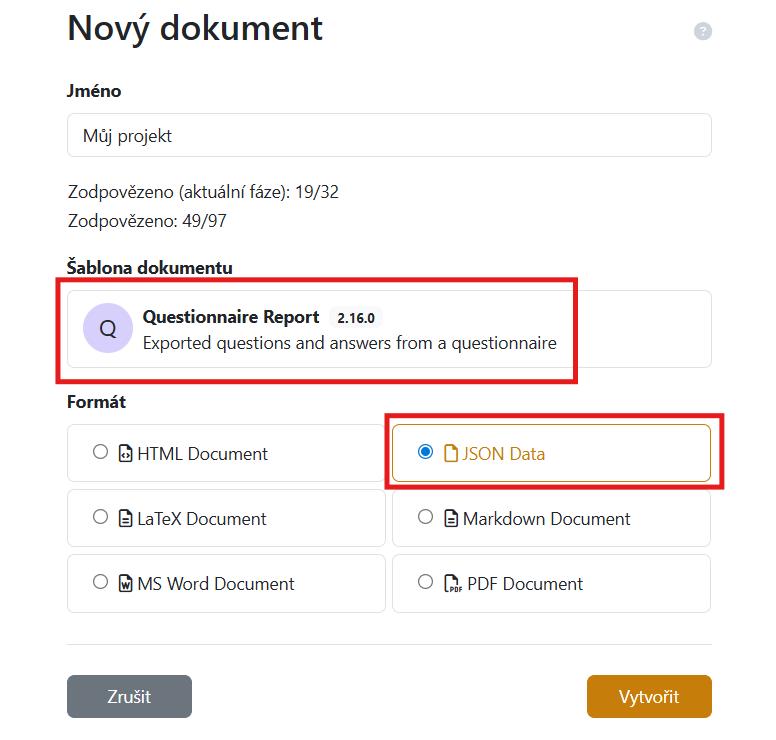Click the purple Q template avatar icon
Viewport: 776px width, 740px height.
pyautogui.click(x=108, y=329)
